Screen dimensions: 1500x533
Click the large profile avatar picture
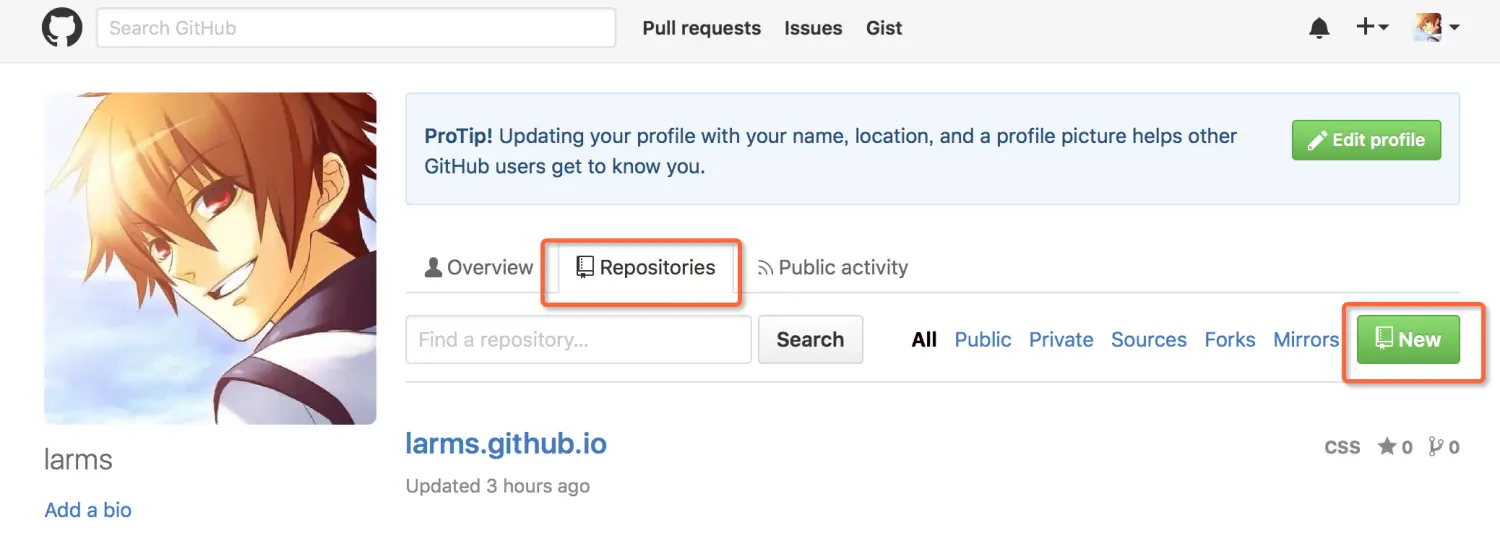[210, 259]
